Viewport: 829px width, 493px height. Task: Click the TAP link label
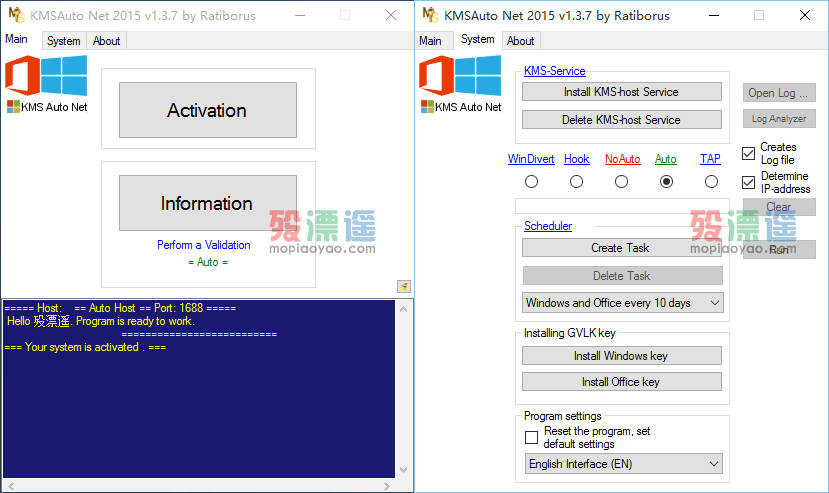[710, 159]
